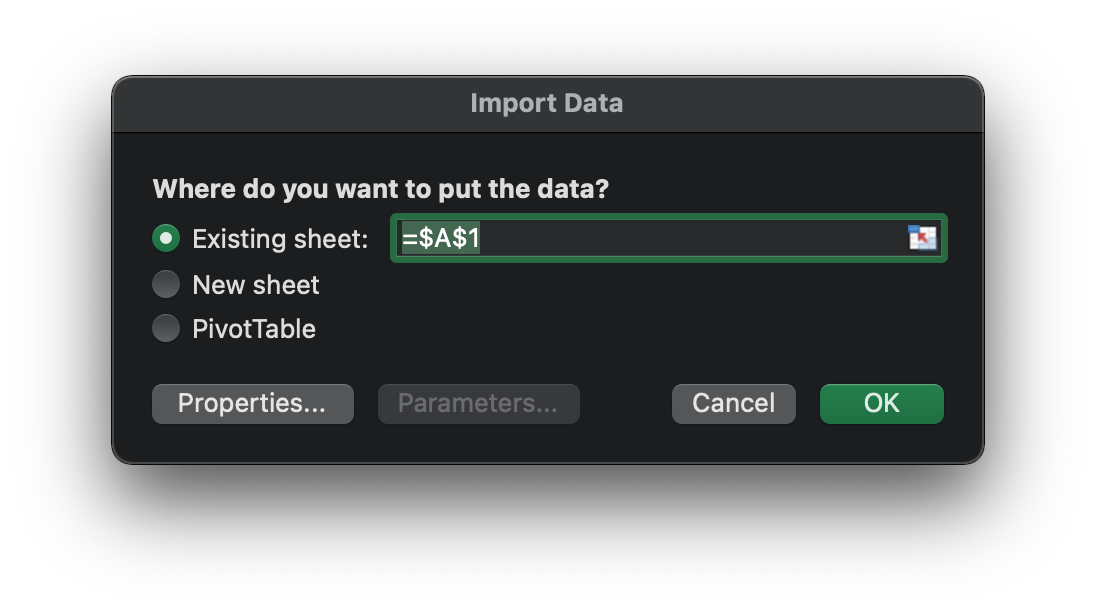Choose the New sheet radio button
This screenshot has width=1096, height=612.
tap(166, 284)
